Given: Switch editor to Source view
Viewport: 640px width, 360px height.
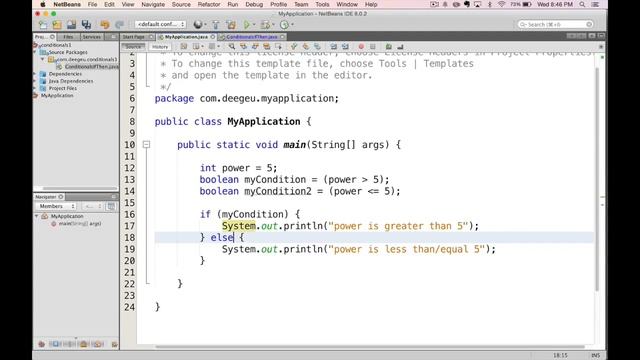Looking at the screenshot, I should tap(133, 47).
